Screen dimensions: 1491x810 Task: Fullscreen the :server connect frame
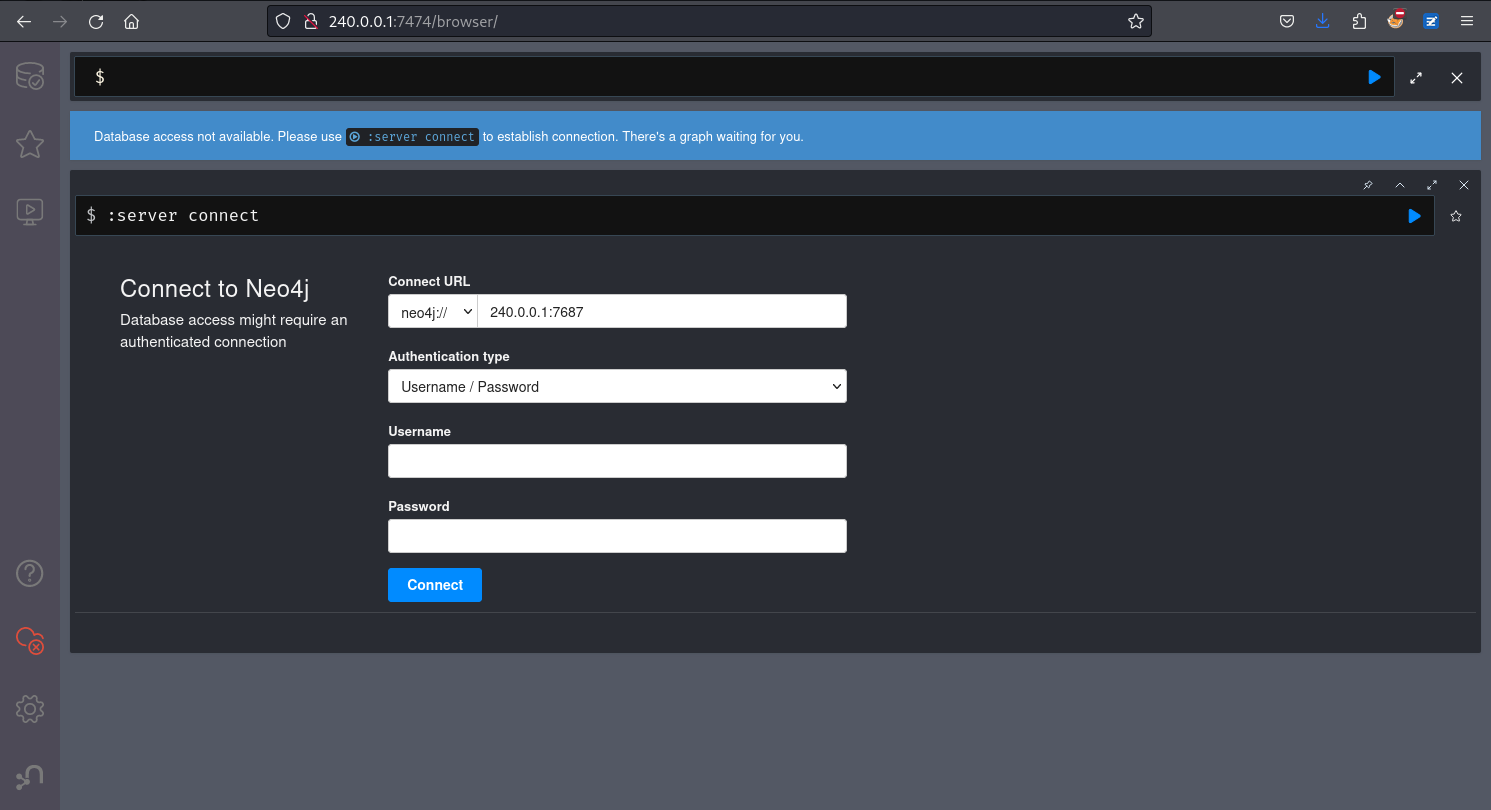1432,185
